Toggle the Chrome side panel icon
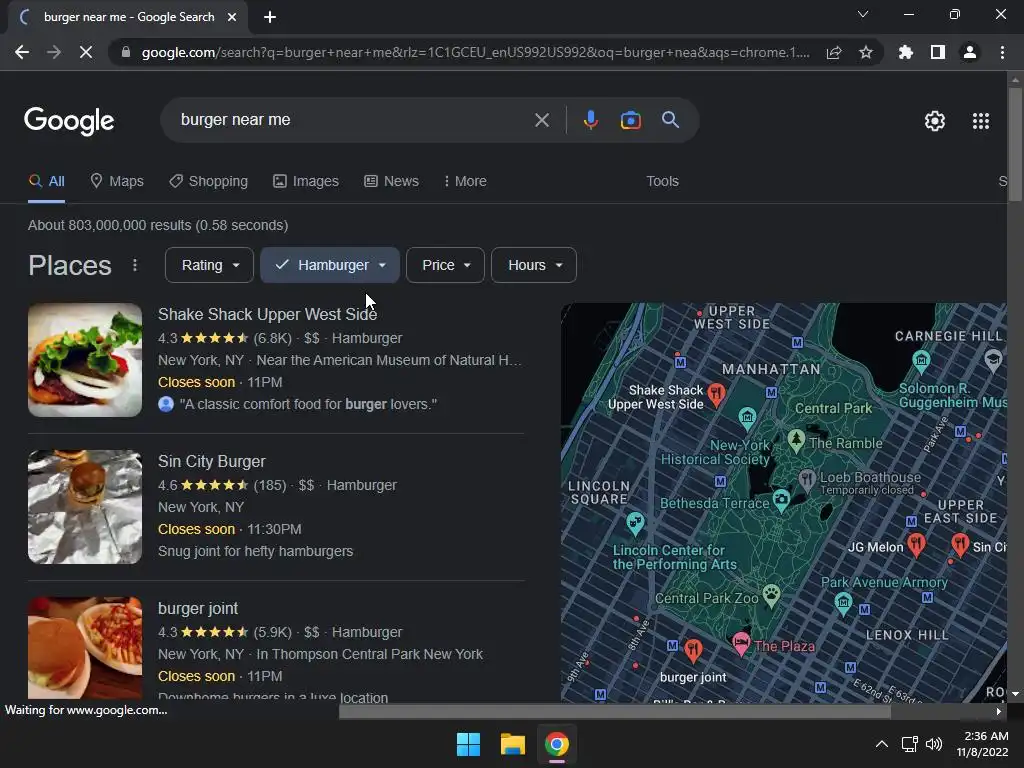Screen dimensions: 1024x768 coord(938,52)
